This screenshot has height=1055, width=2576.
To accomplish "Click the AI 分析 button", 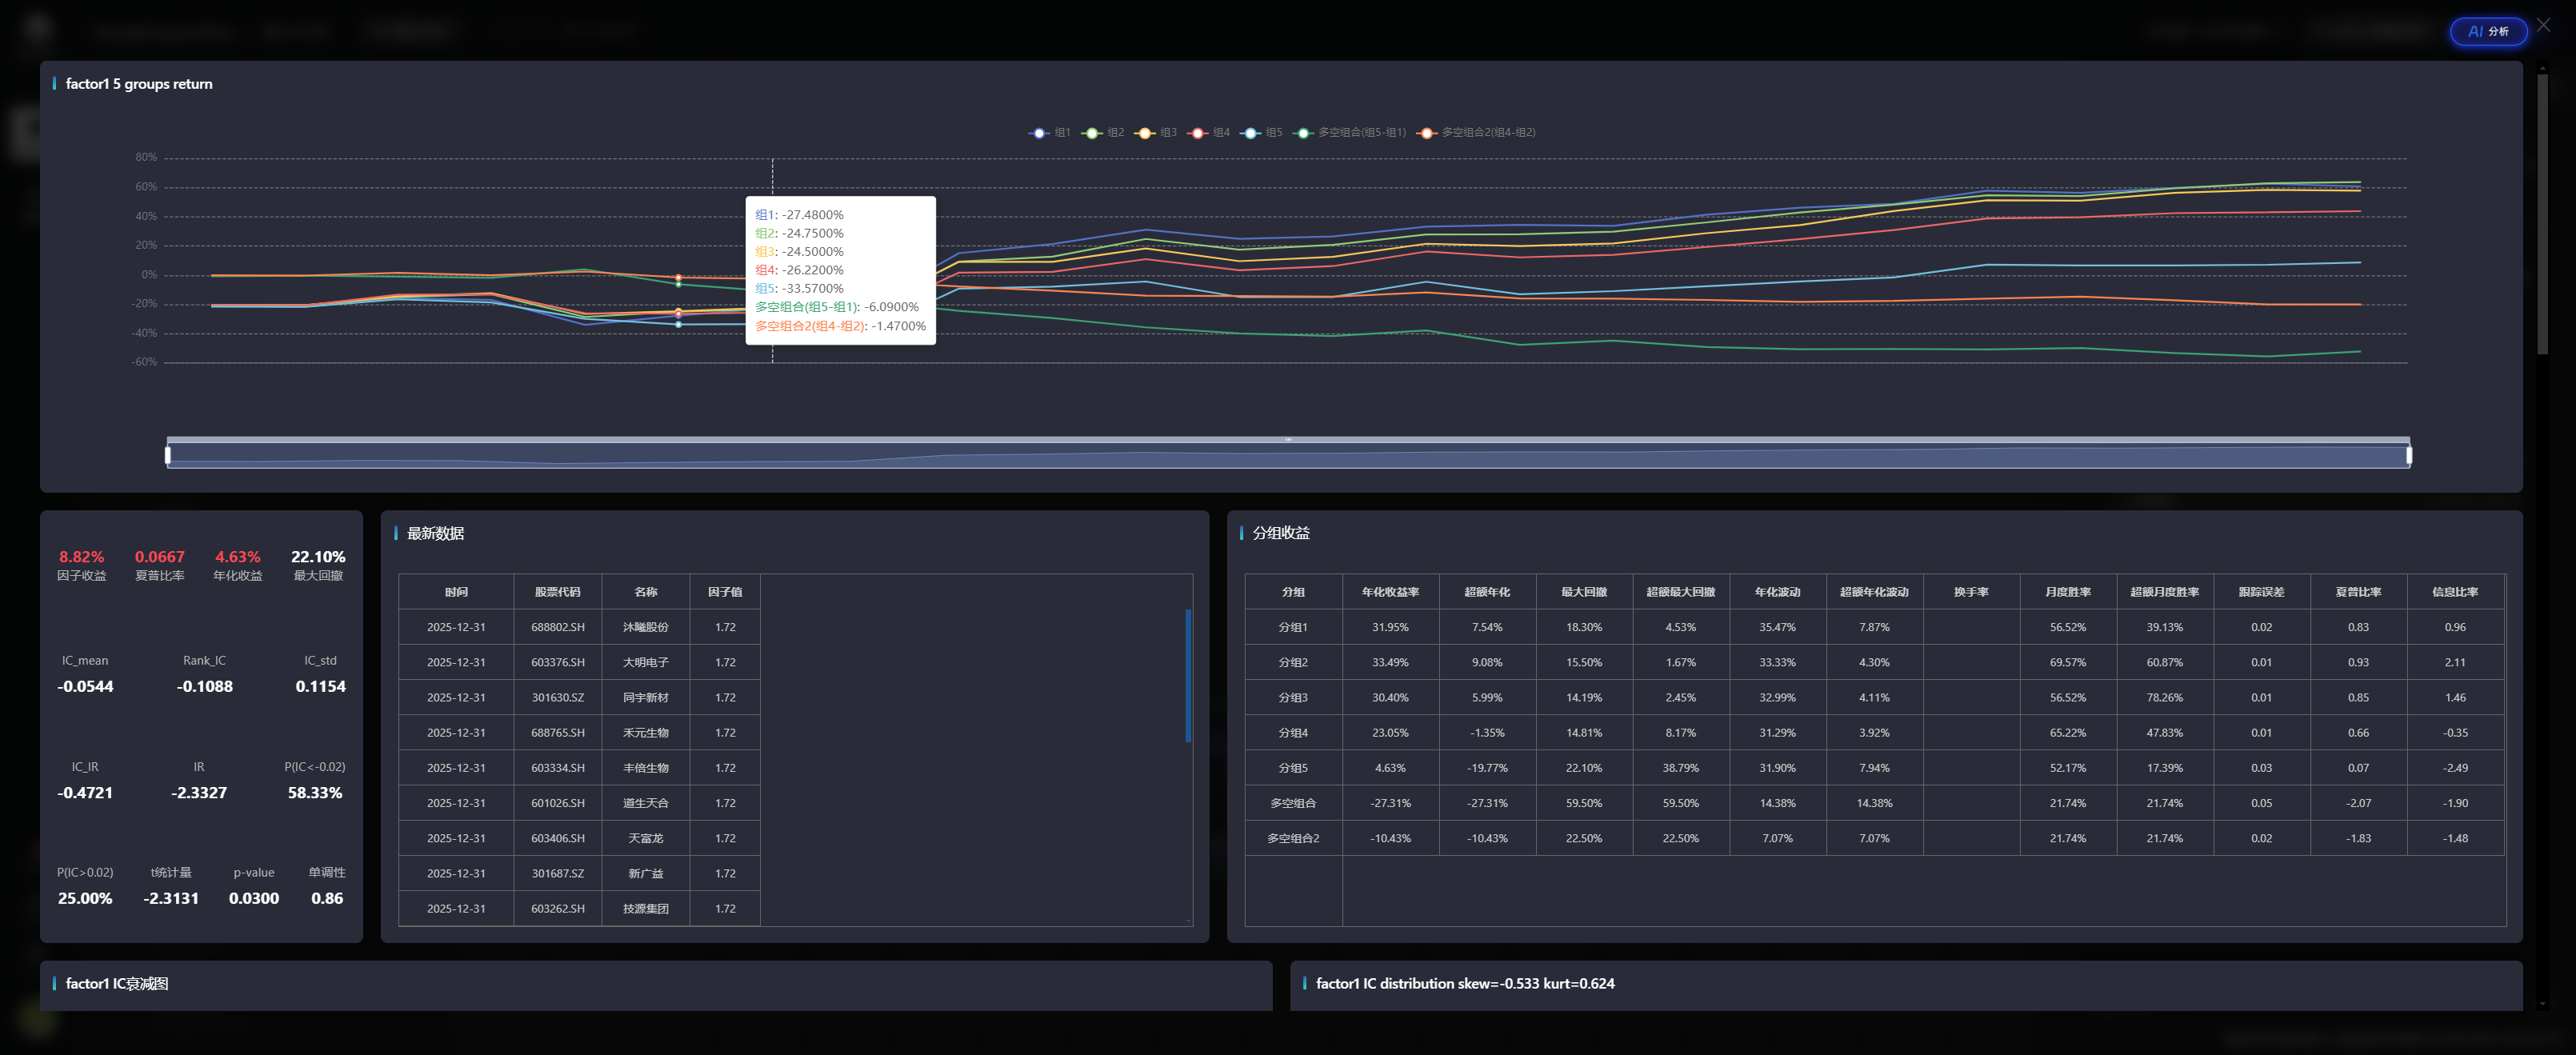I will [2487, 32].
